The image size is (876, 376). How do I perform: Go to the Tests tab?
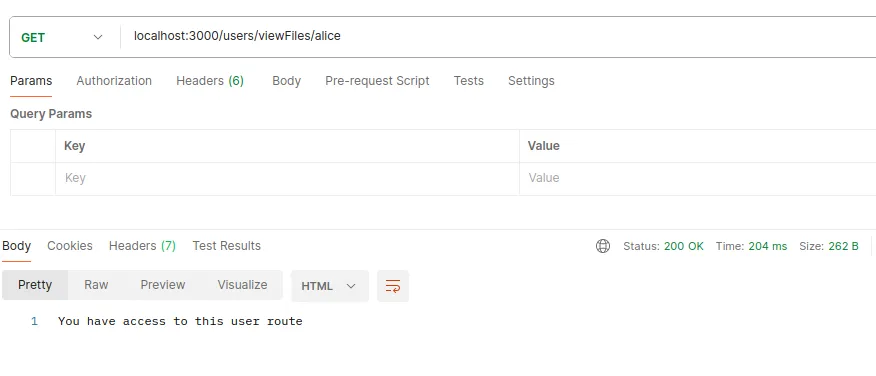coord(469,81)
